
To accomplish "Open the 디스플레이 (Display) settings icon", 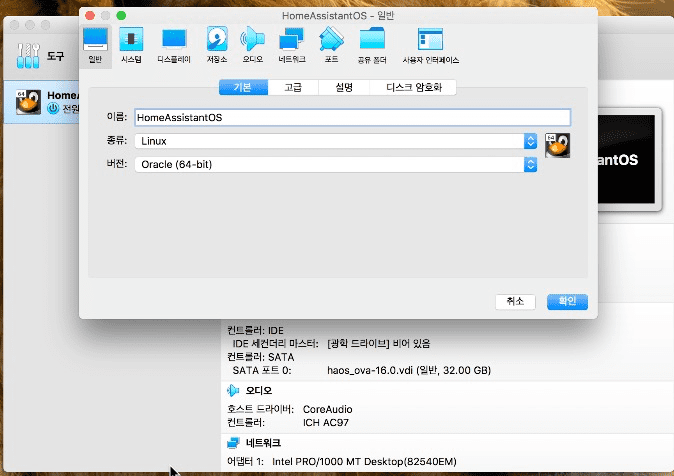I will (174, 46).
